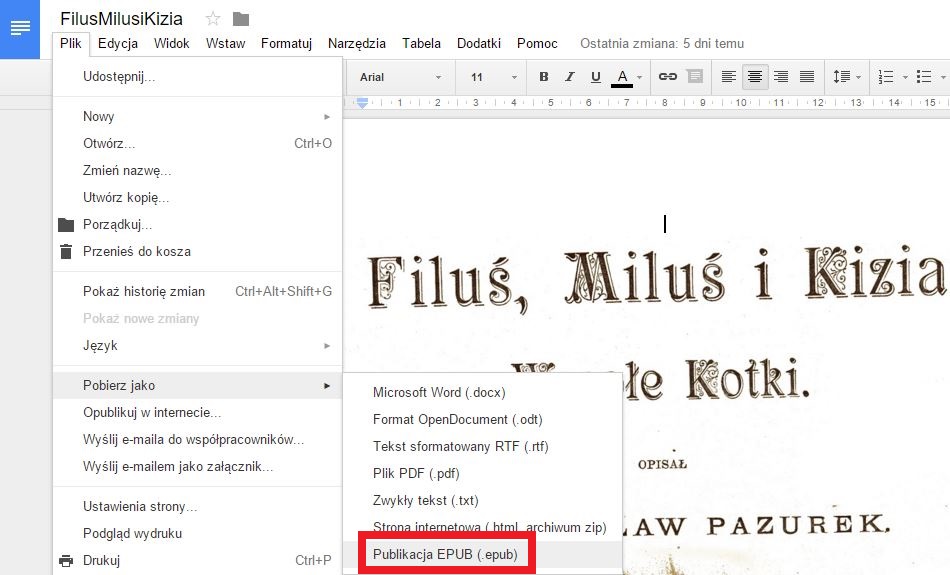Select Wyślij e-mailem jako załącznik...

click(198, 467)
